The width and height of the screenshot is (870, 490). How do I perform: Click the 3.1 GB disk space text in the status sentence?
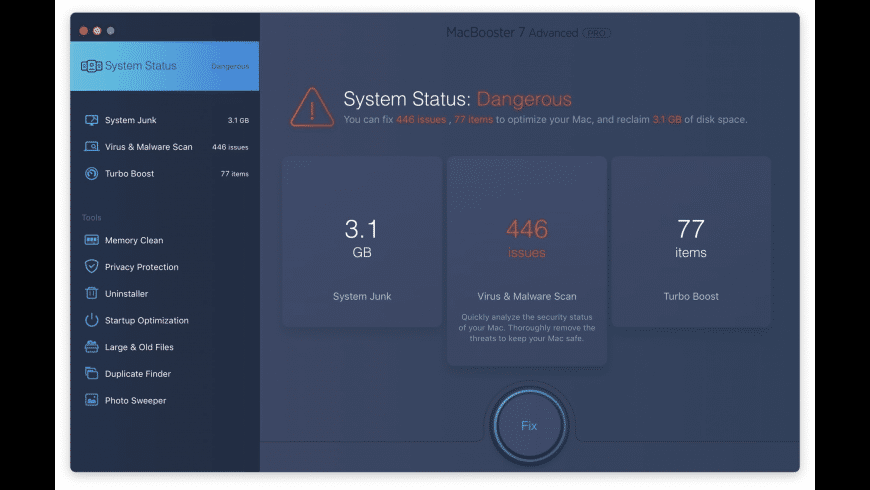666,119
